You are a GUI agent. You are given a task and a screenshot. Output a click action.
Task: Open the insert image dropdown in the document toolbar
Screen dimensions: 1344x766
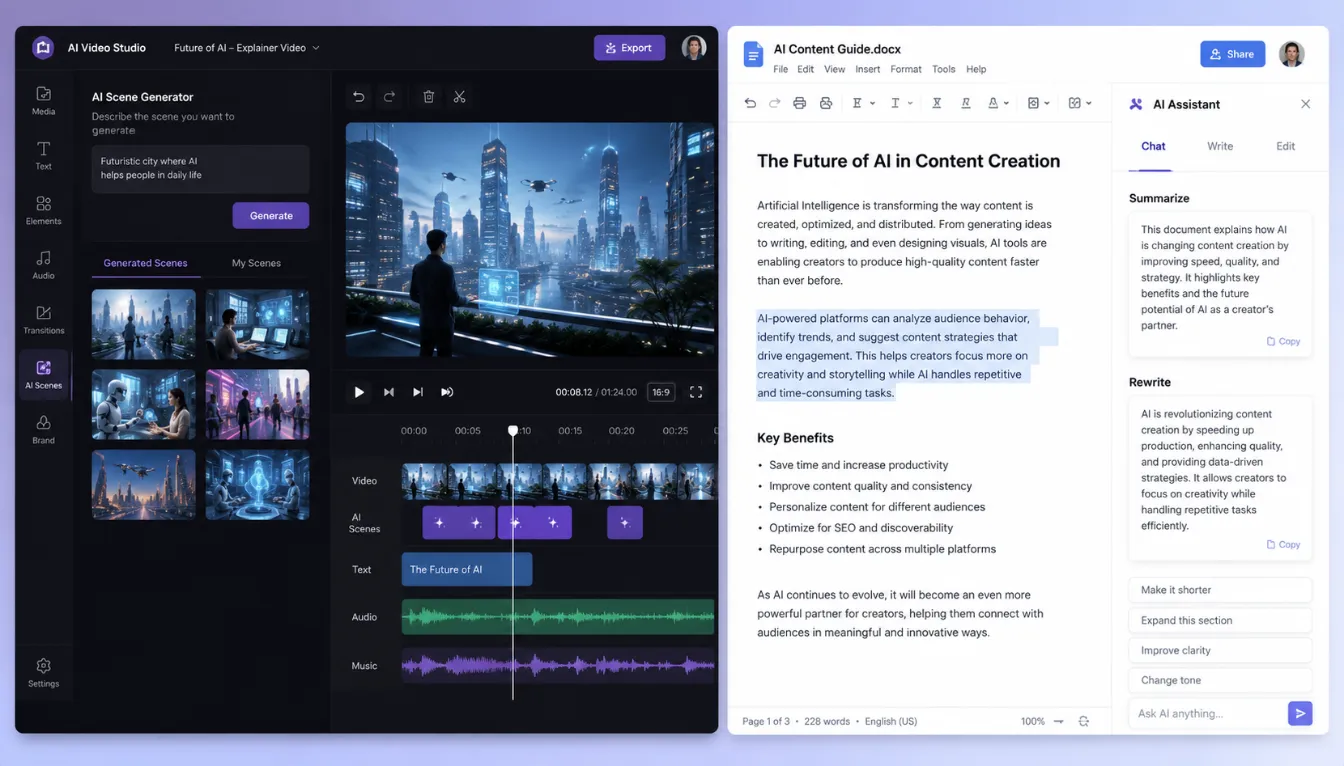click(x=1039, y=103)
